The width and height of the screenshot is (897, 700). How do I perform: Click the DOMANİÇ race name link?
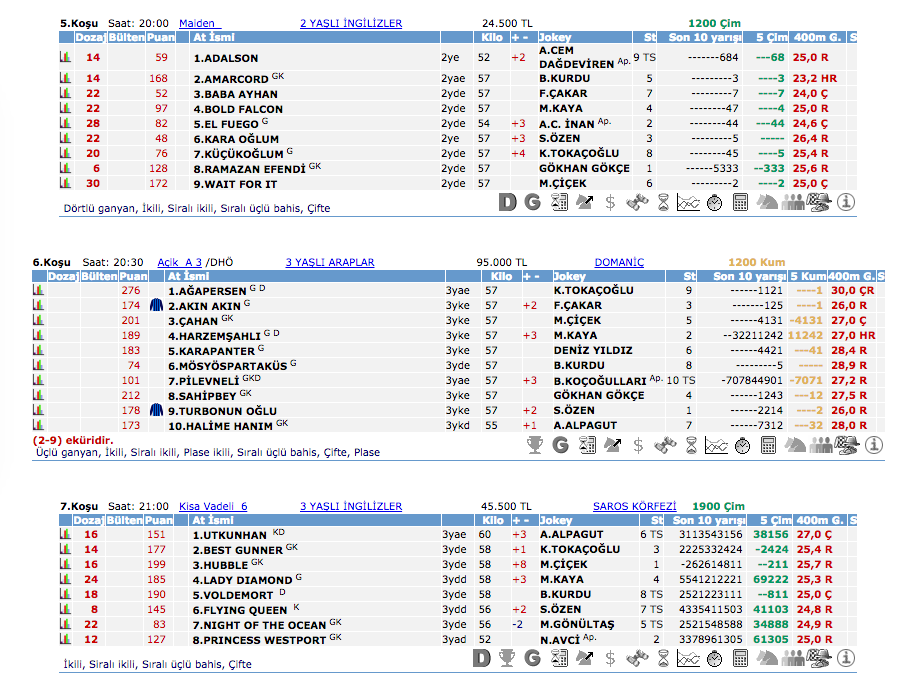pos(619,263)
